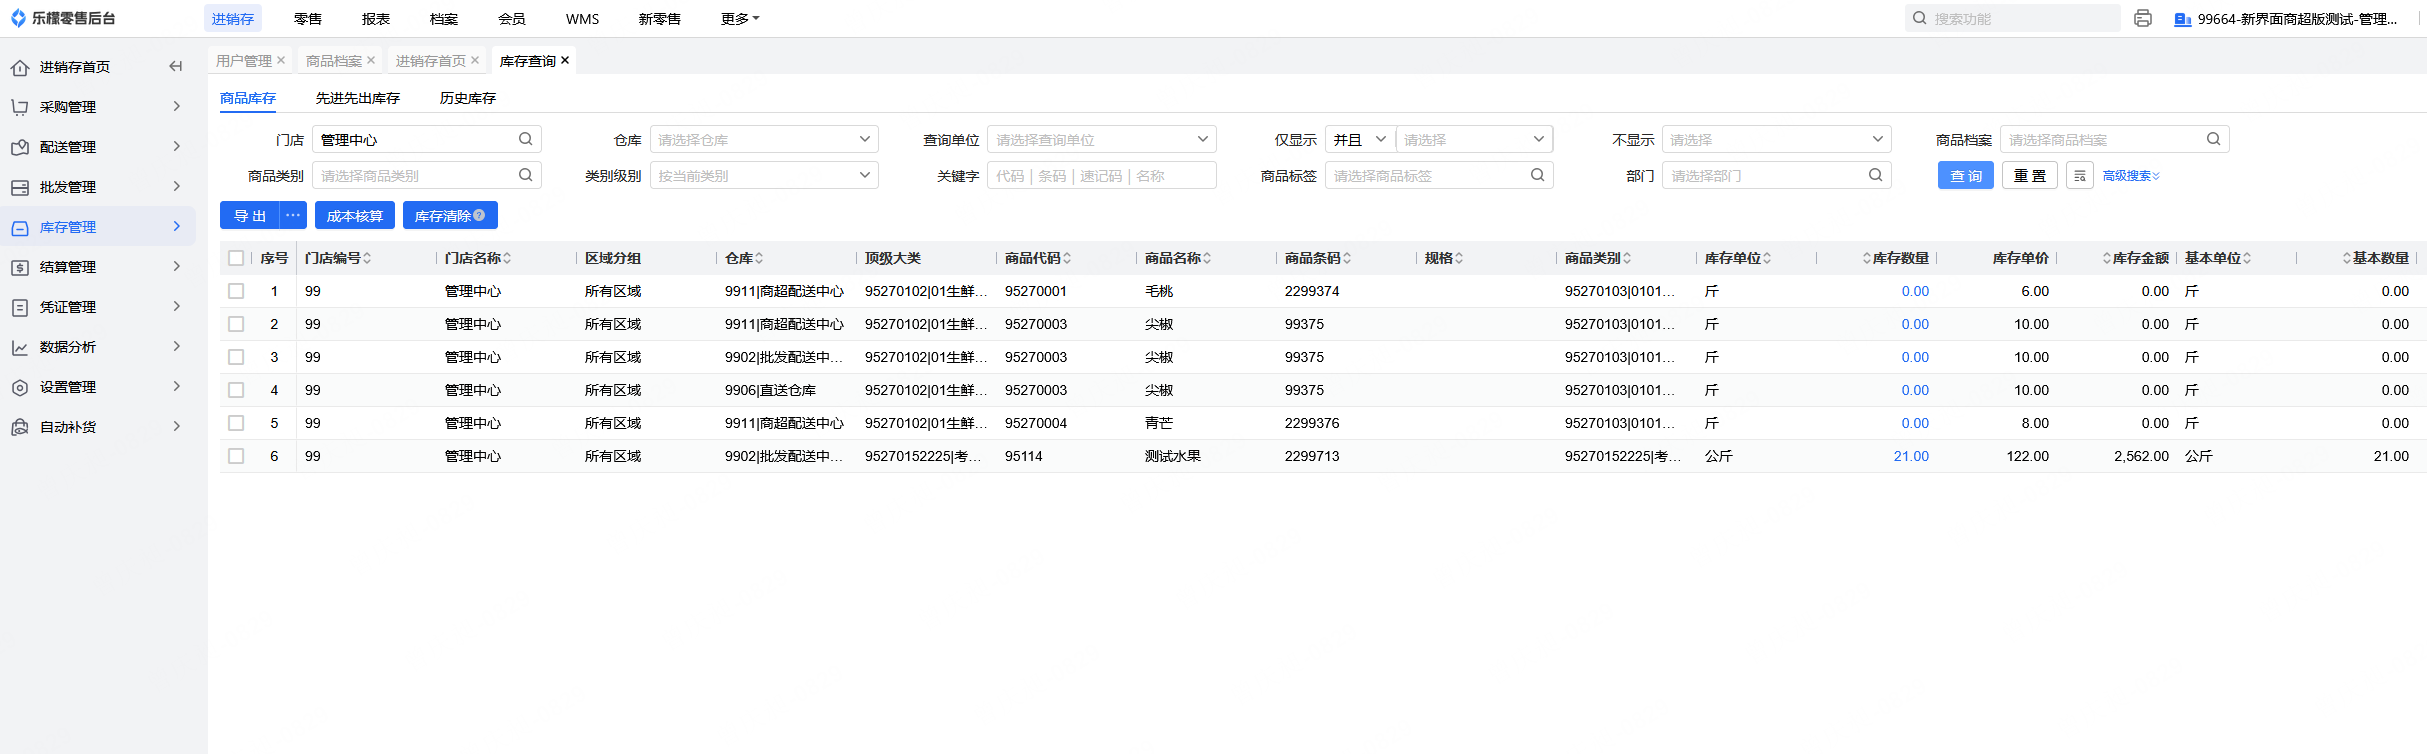Click the printer icon in top bar
This screenshot has width=2427, height=754.
(2142, 19)
